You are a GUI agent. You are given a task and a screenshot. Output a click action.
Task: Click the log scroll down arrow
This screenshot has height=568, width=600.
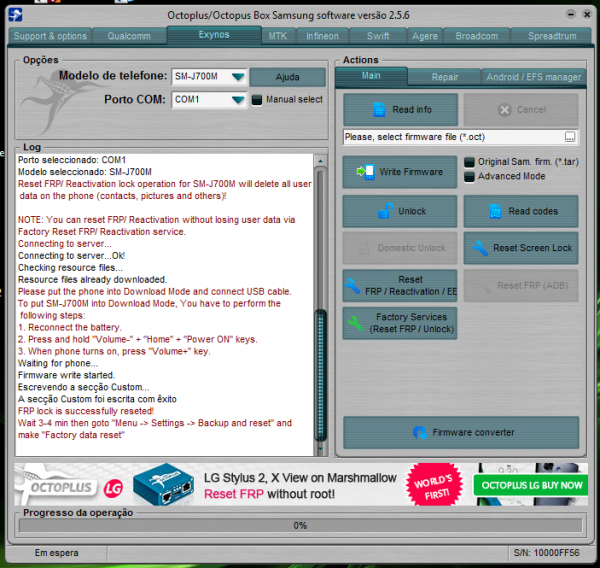321,449
